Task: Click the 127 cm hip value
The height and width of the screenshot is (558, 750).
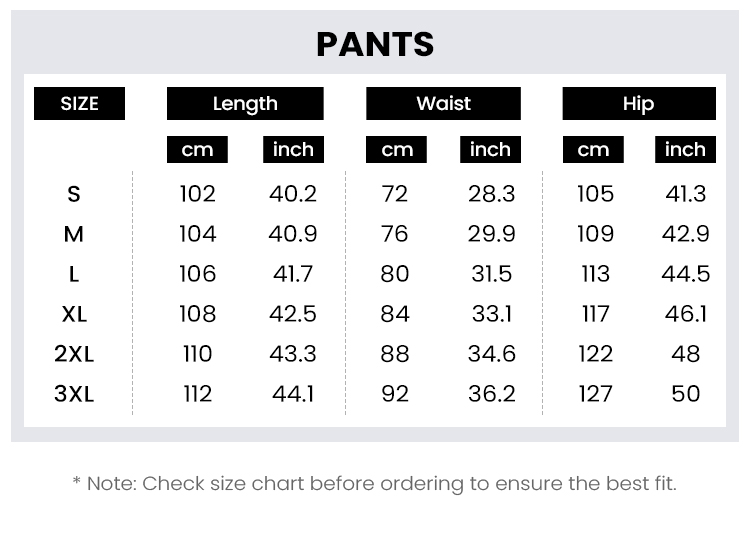Action: tap(595, 394)
